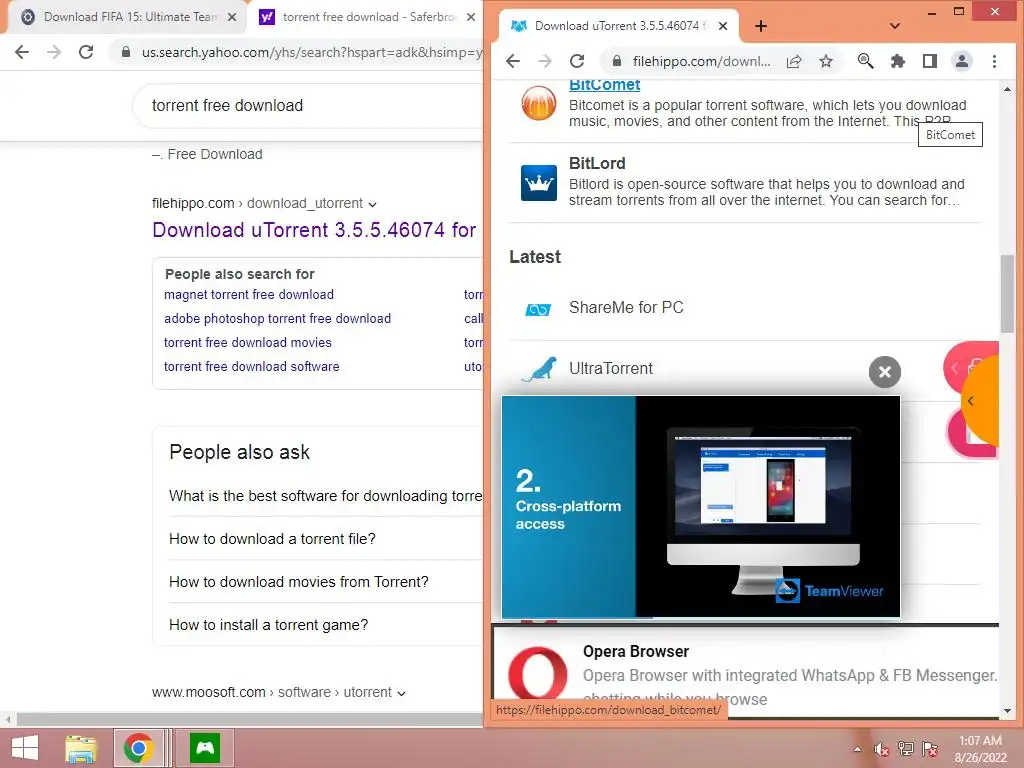This screenshot has width=1024, height=768.
Task: Click 'magnet torrent free download' suggestion
Action: 249,295
